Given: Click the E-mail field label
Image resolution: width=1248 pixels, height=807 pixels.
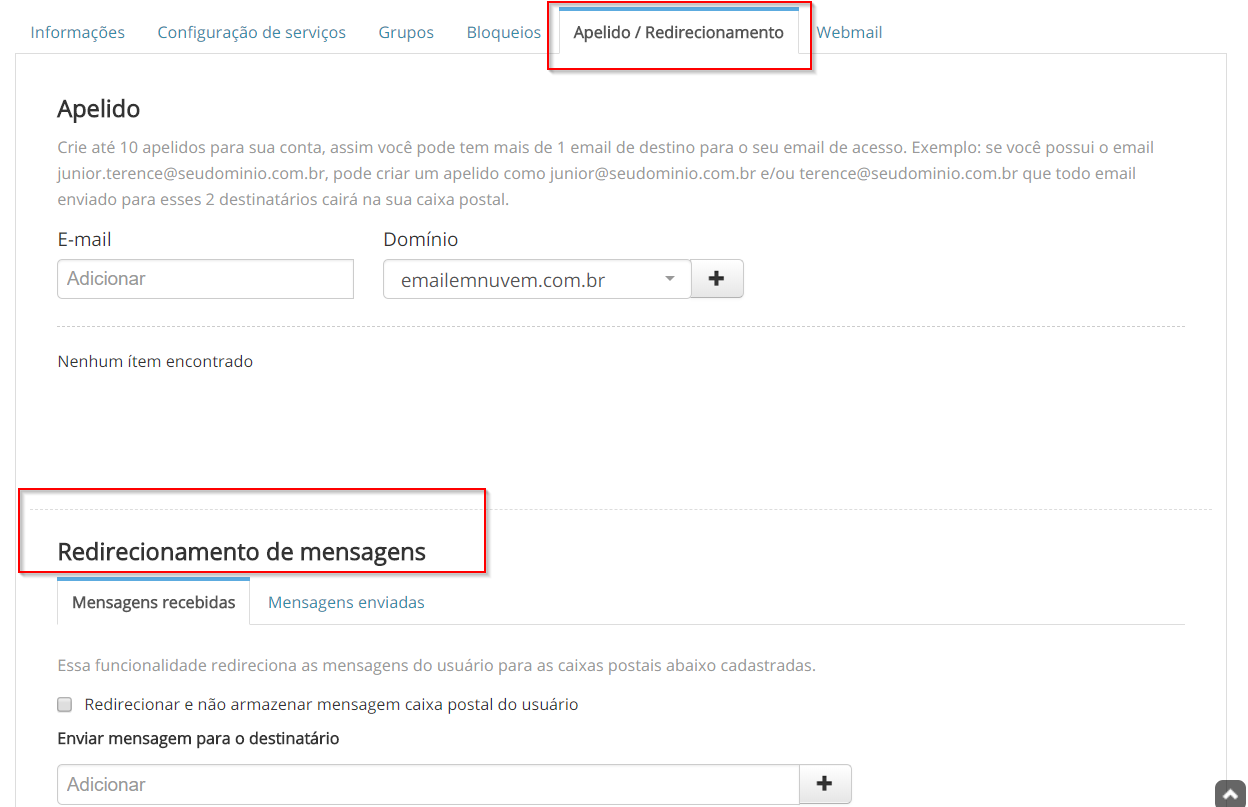Looking at the screenshot, I should point(84,239).
